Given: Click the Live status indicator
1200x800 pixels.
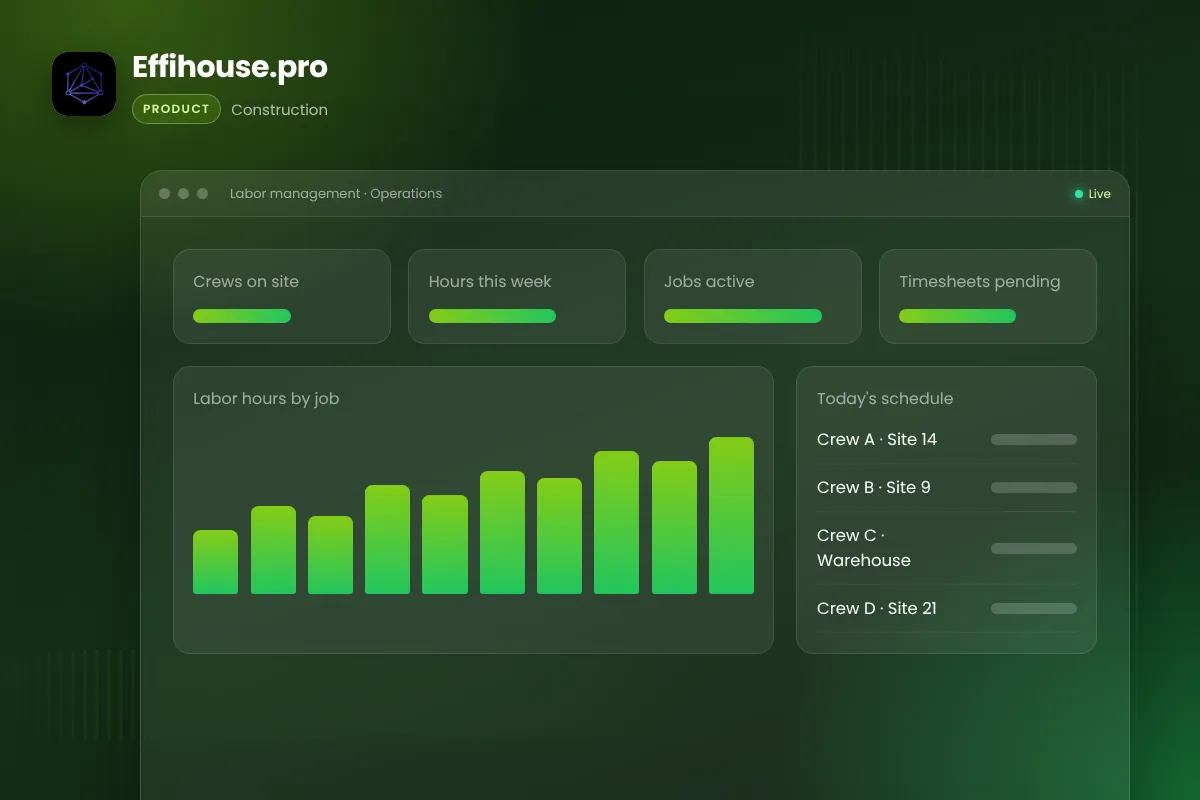Looking at the screenshot, I should point(1092,194).
